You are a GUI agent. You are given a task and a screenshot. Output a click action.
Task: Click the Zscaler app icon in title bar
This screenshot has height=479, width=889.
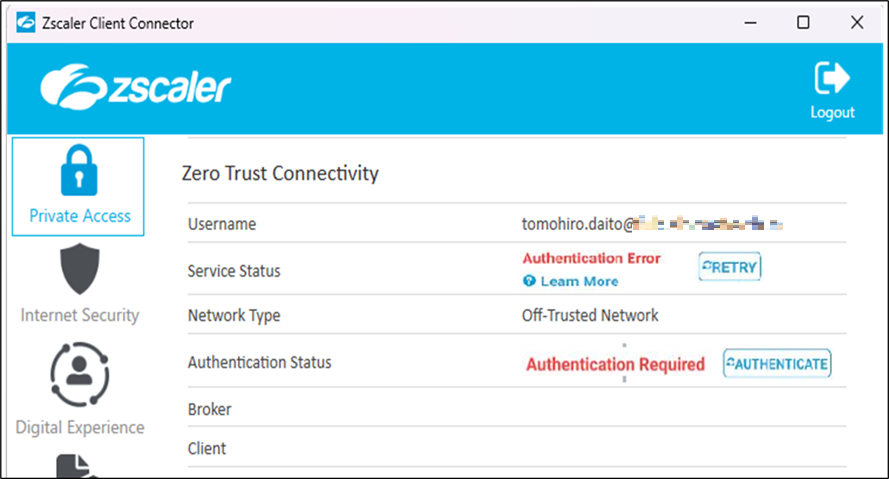[27, 22]
